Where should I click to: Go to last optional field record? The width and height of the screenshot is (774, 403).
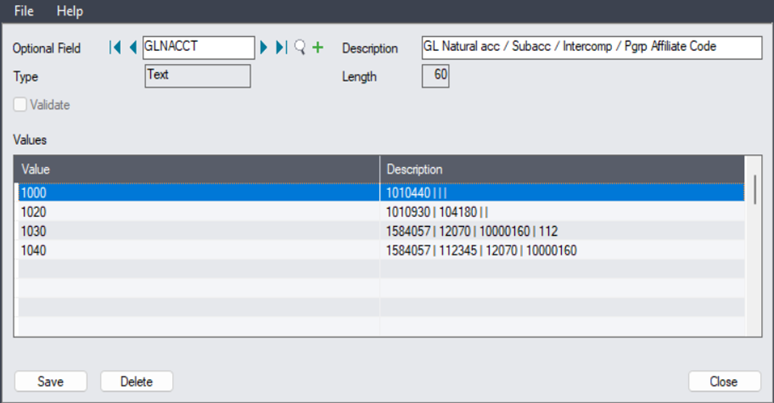(x=281, y=48)
